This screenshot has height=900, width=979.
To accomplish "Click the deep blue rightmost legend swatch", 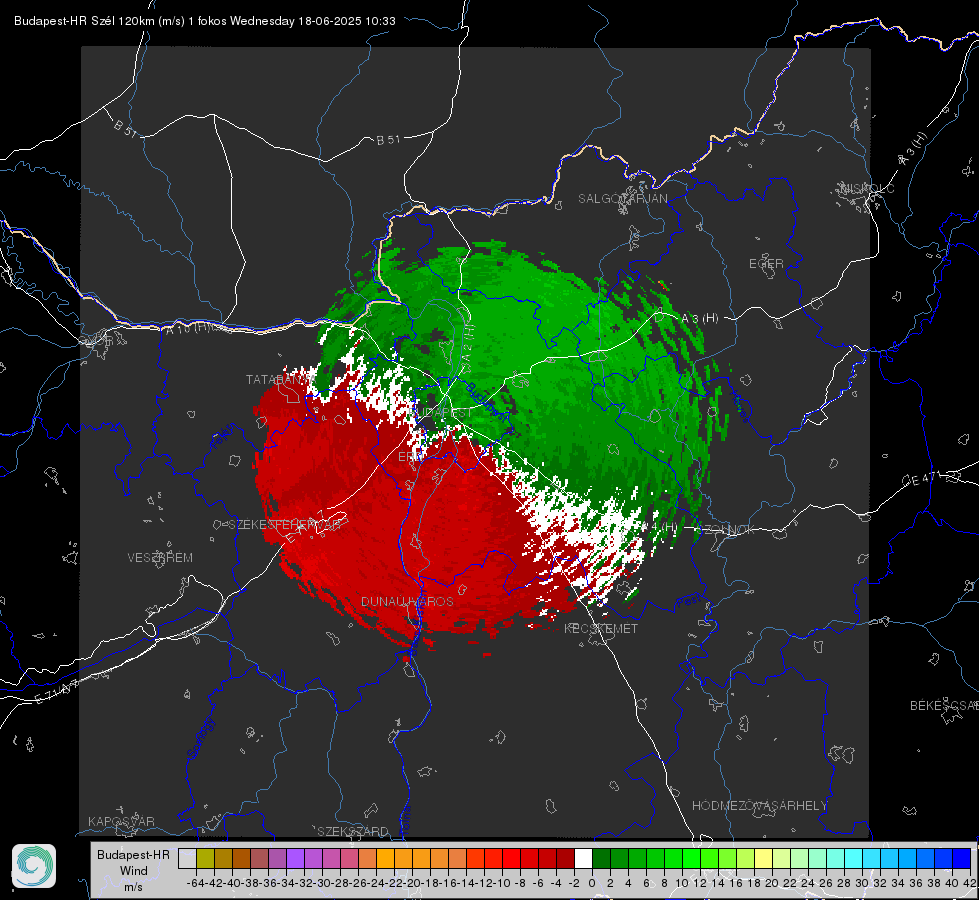I will coord(962,858).
